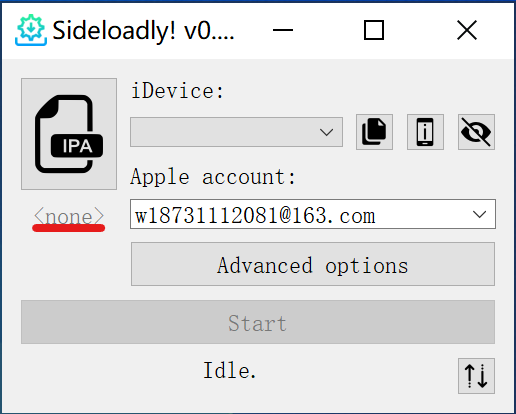The image size is (516, 414).
Task: Click the Start button
Action: point(258,322)
